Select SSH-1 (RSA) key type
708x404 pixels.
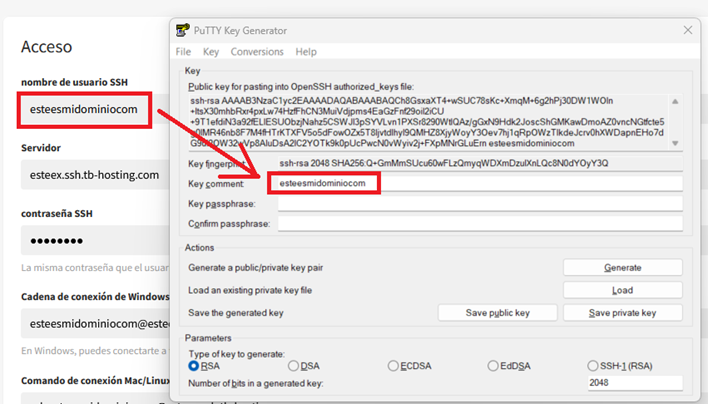click(593, 366)
